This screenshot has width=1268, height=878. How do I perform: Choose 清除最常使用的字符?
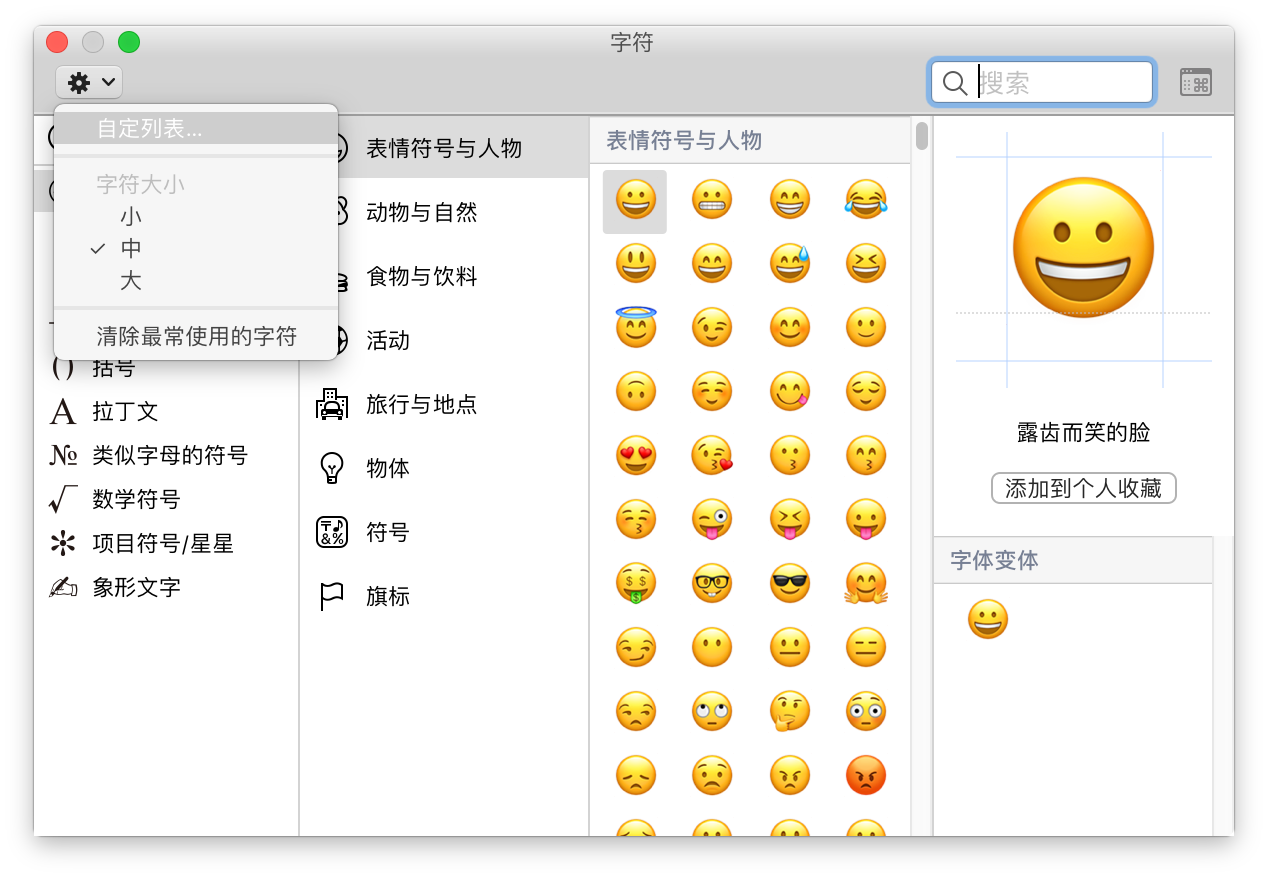click(196, 336)
